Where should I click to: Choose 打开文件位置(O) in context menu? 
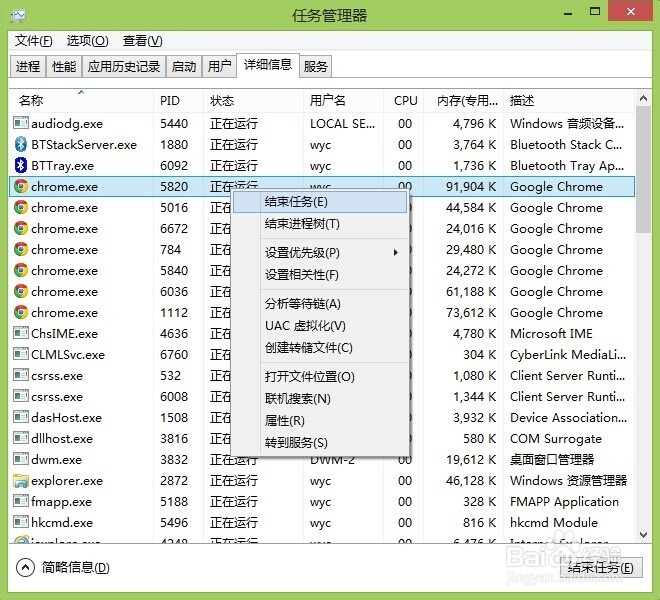[320, 376]
